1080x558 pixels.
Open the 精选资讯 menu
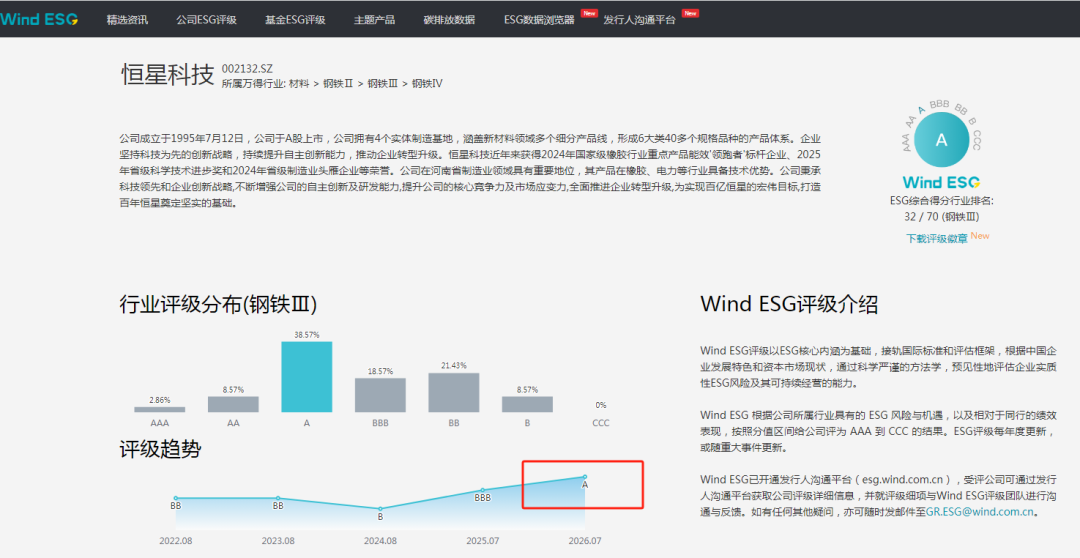pyautogui.click(x=127, y=20)
